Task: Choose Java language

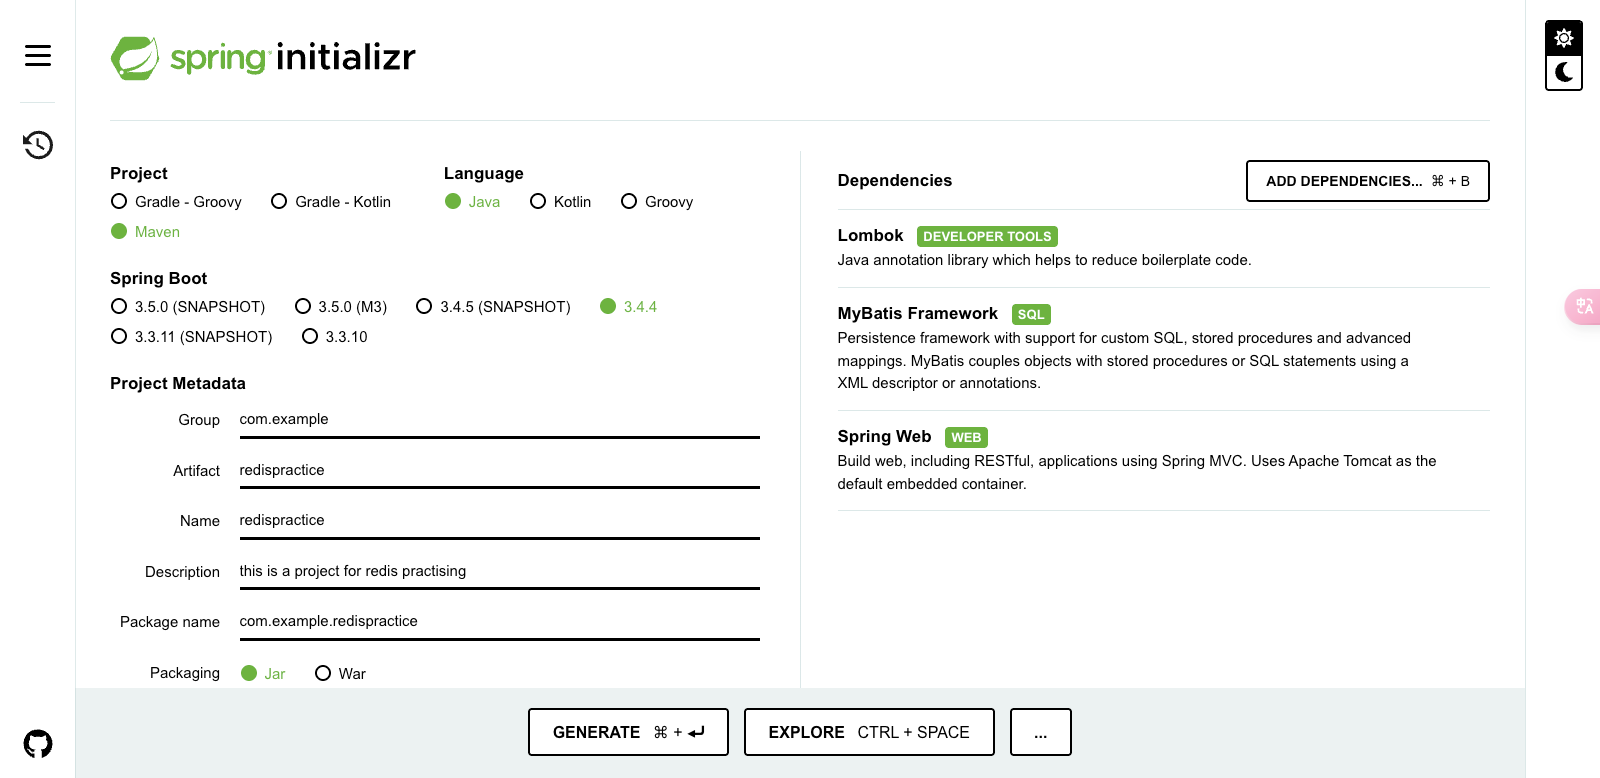Action: [473, 202]
